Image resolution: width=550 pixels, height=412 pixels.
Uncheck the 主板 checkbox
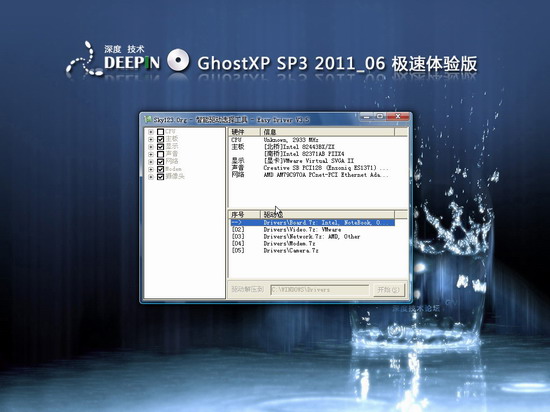click(160, 139)
